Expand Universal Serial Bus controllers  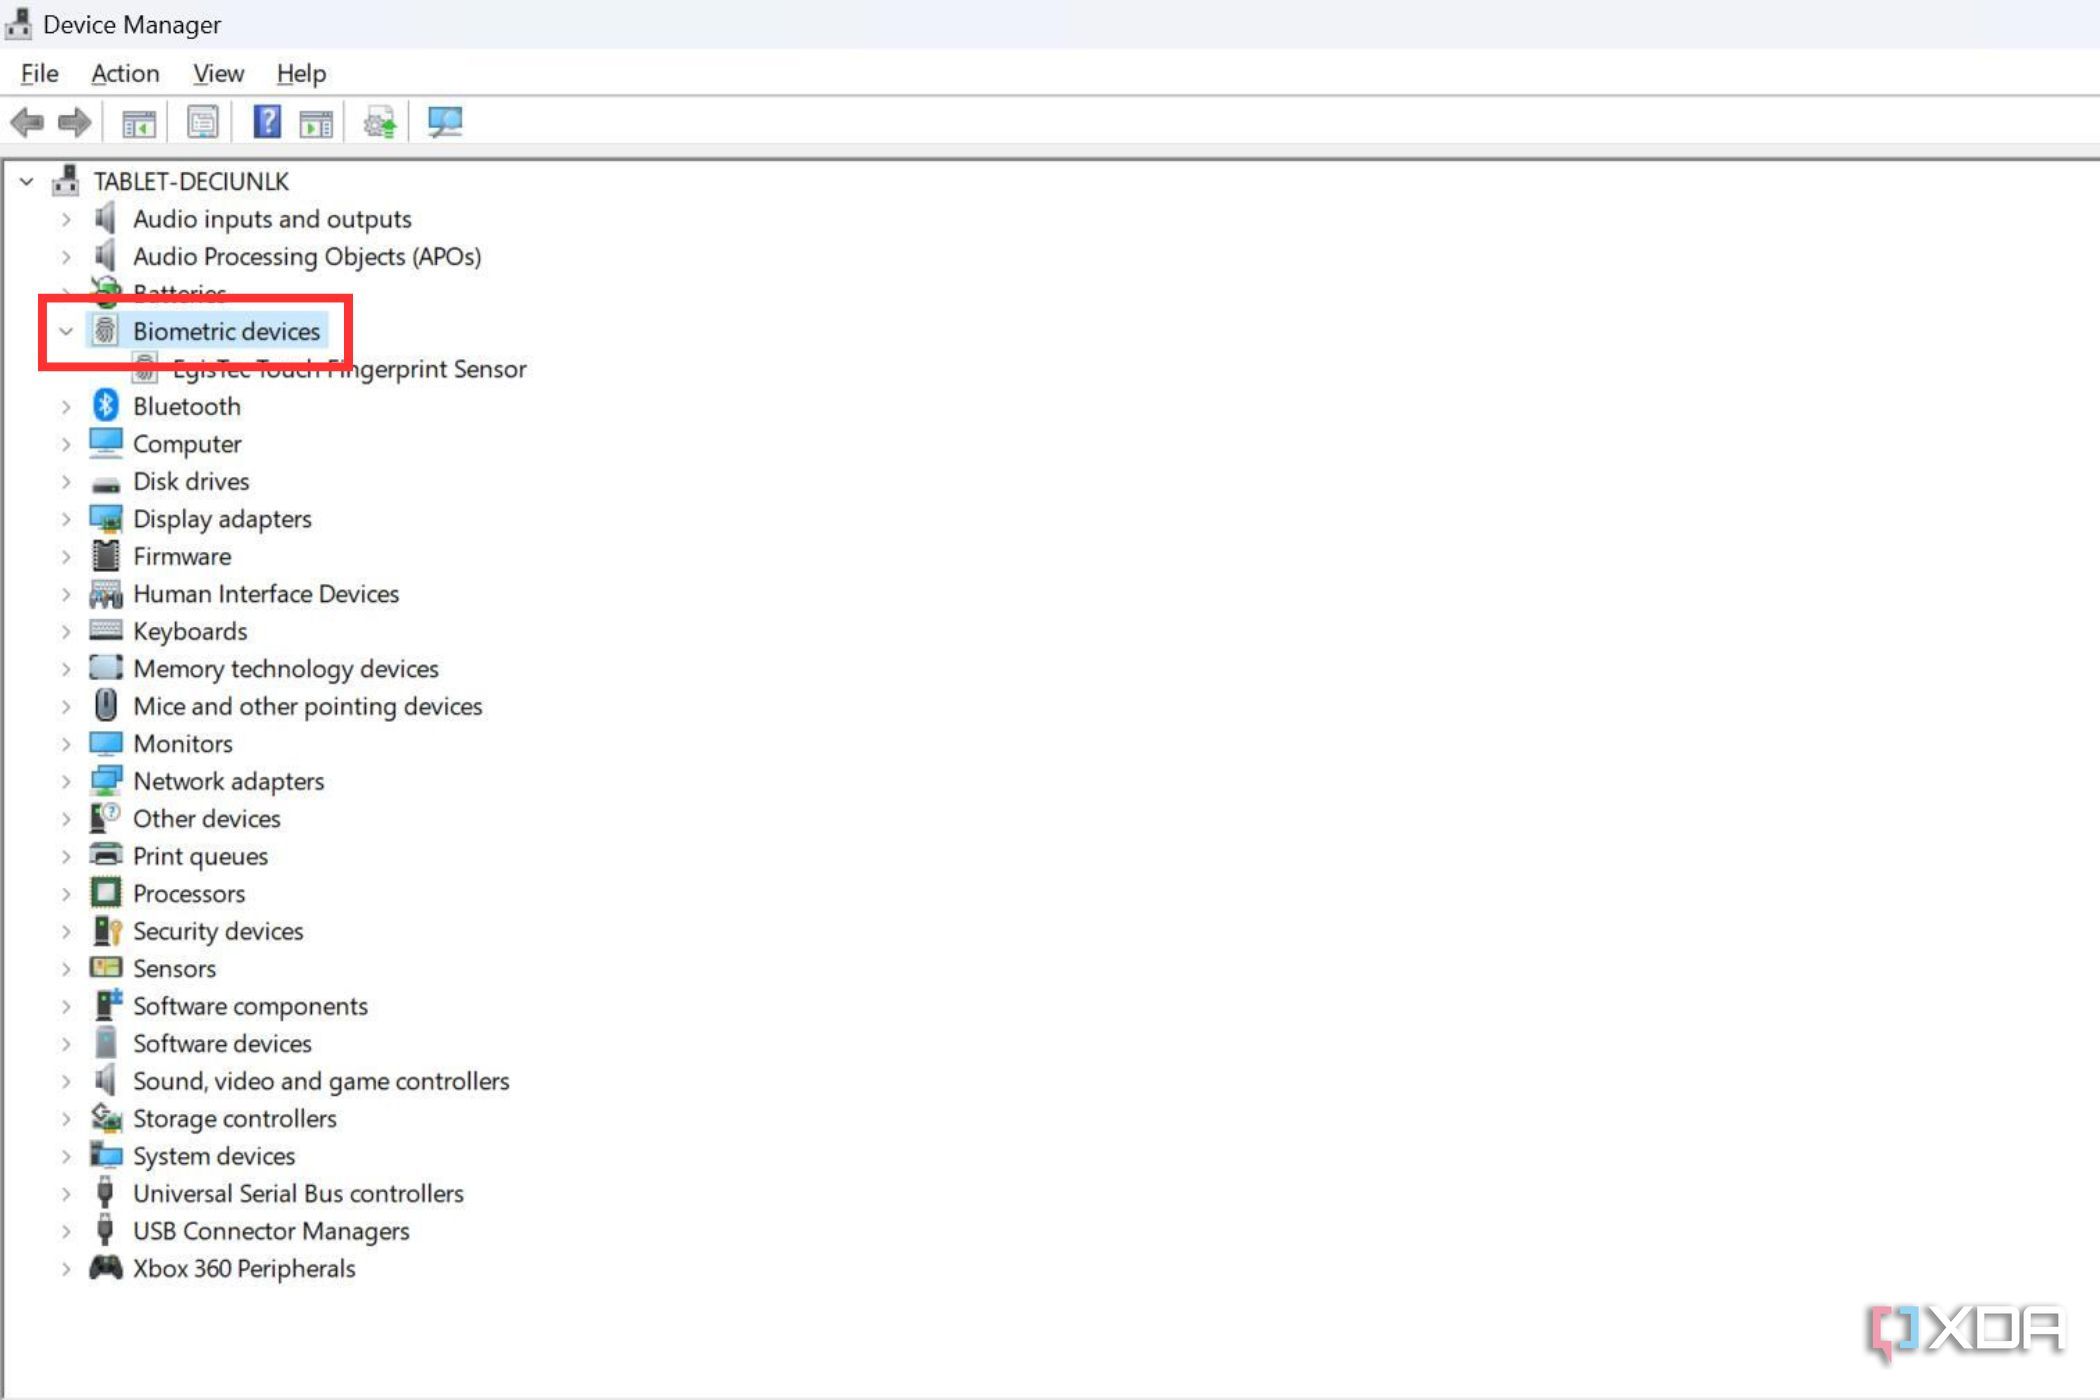[66, 1194]
